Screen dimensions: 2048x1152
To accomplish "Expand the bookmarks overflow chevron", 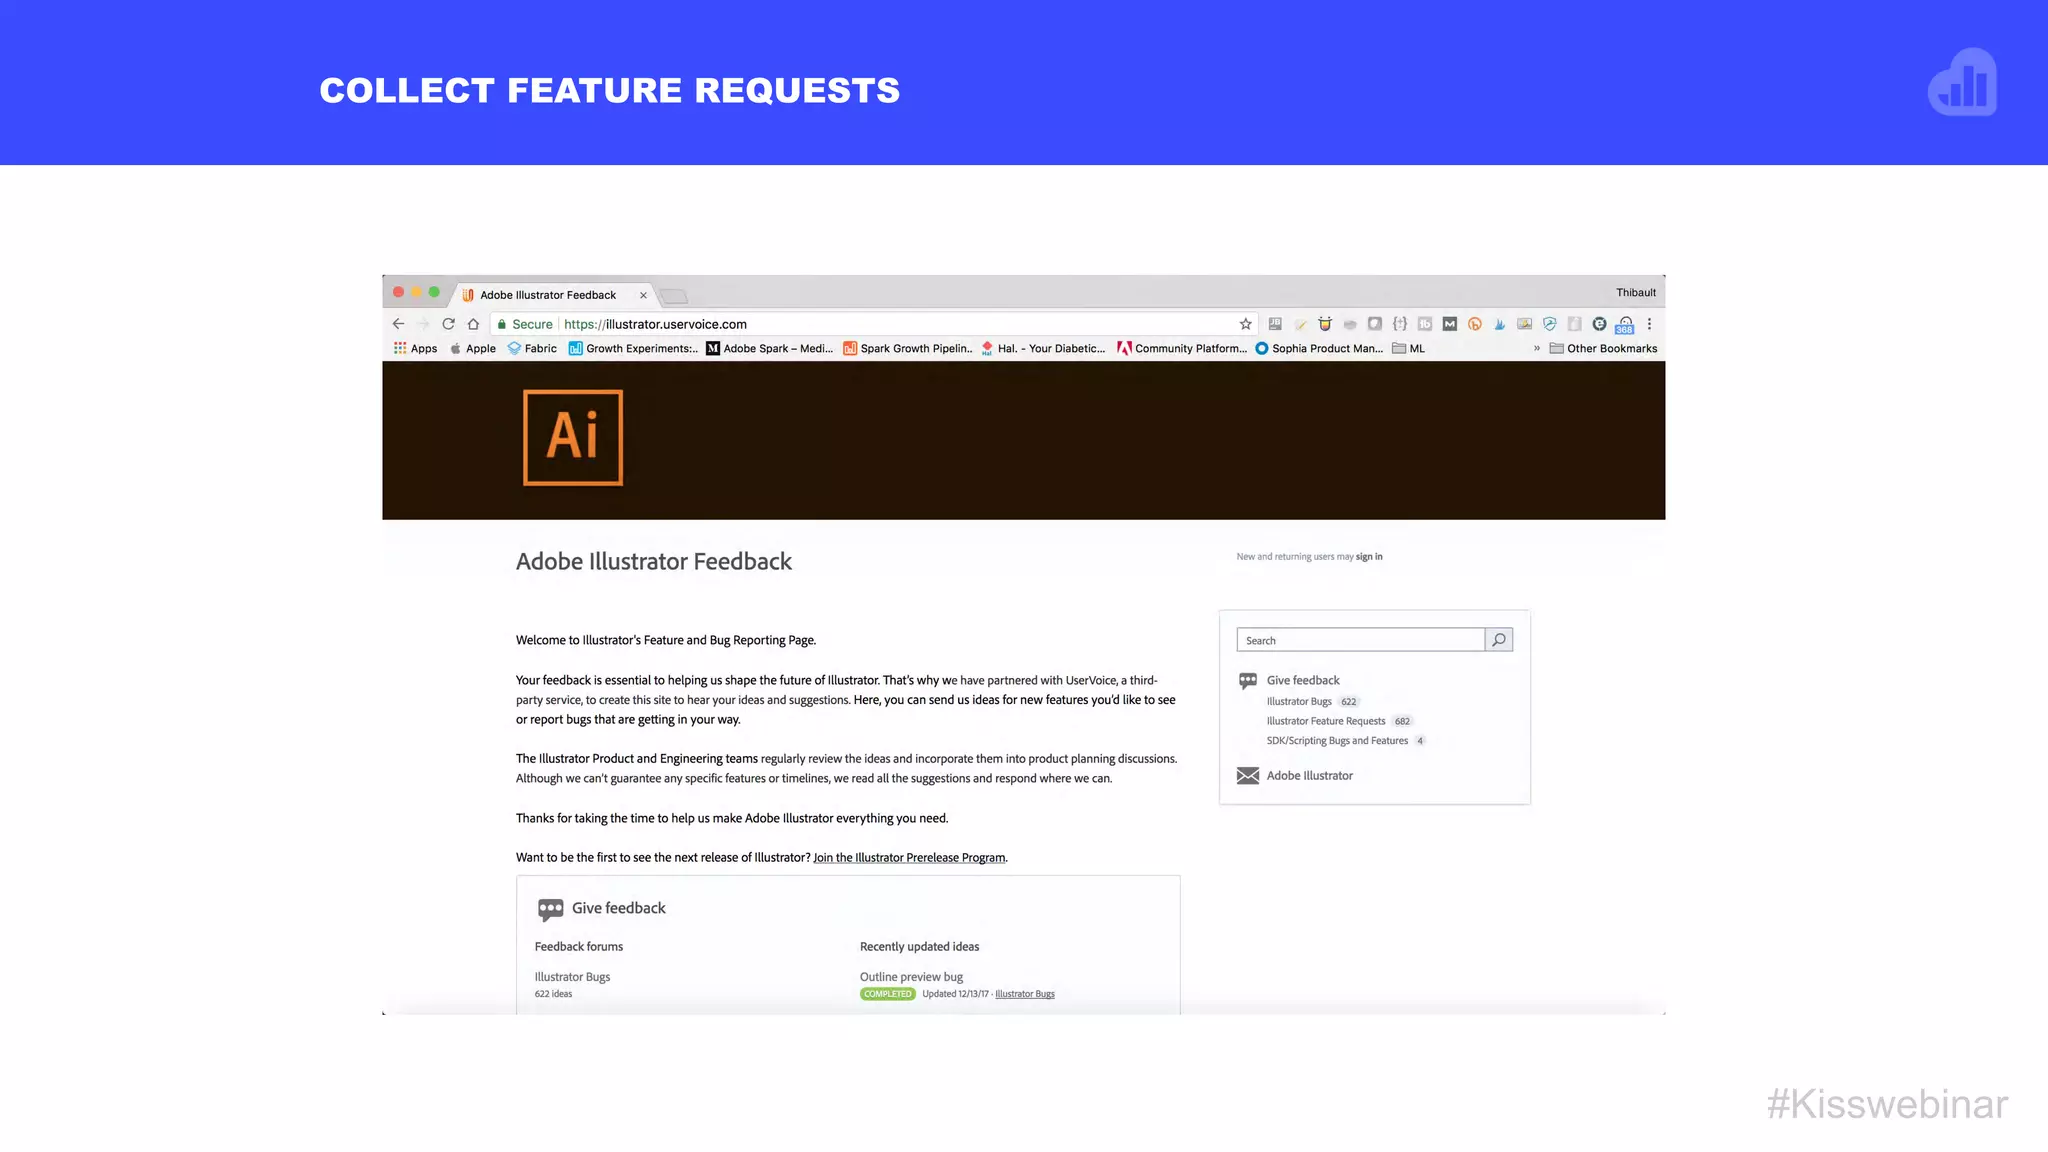I will tap(1537, 348).
